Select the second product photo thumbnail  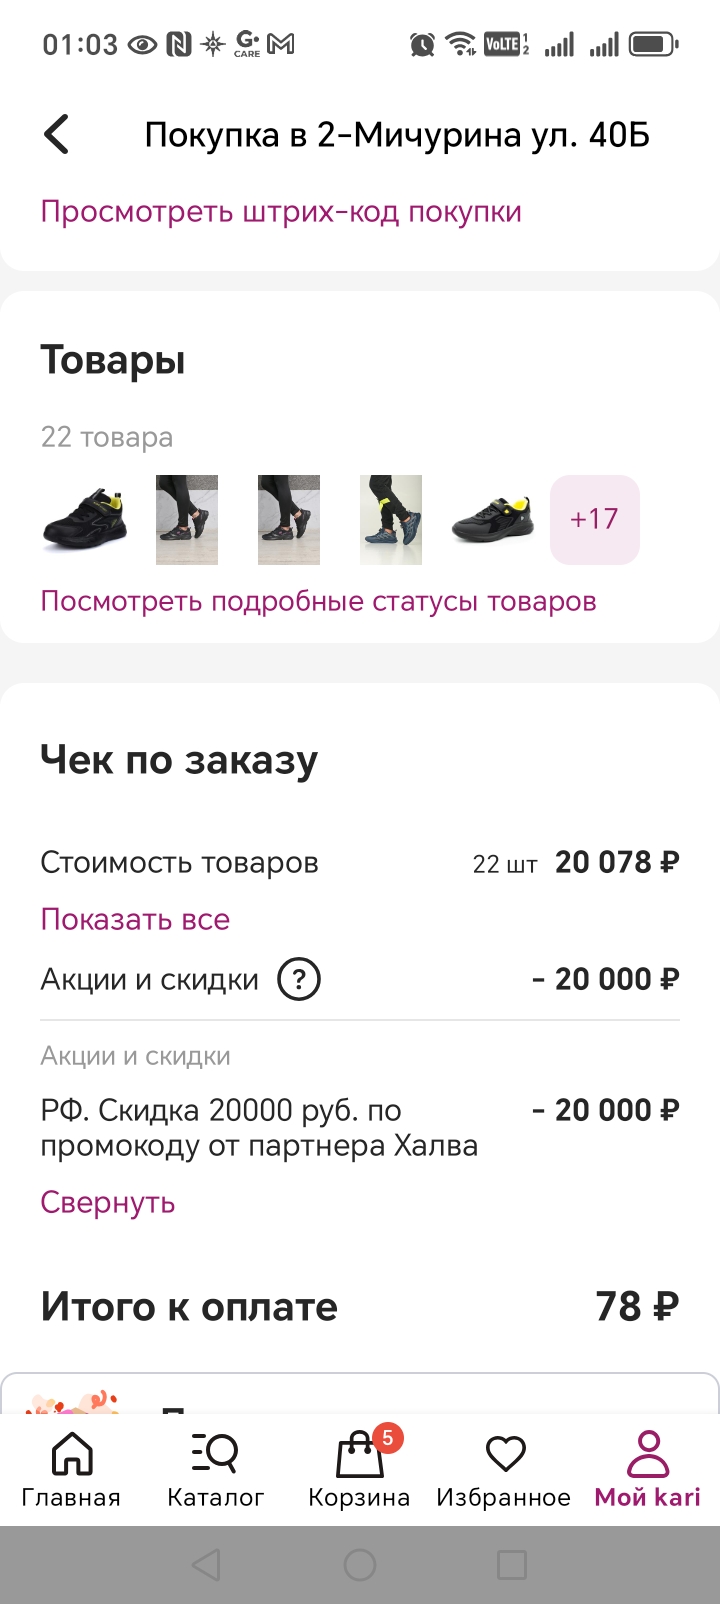[187, 520]
